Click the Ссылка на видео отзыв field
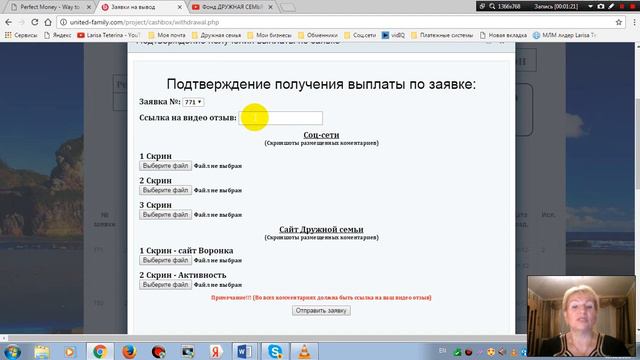 pos(281,118)
